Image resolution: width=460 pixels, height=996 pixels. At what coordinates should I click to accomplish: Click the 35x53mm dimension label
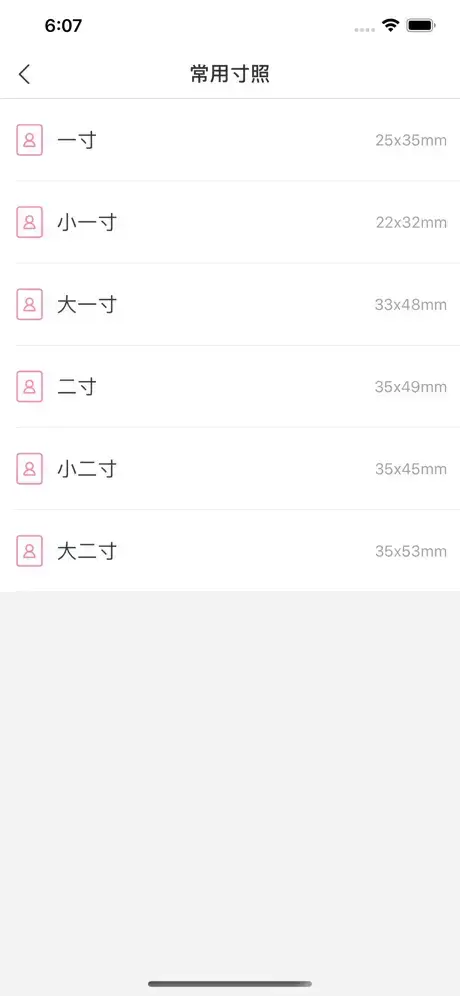point(411,551)
